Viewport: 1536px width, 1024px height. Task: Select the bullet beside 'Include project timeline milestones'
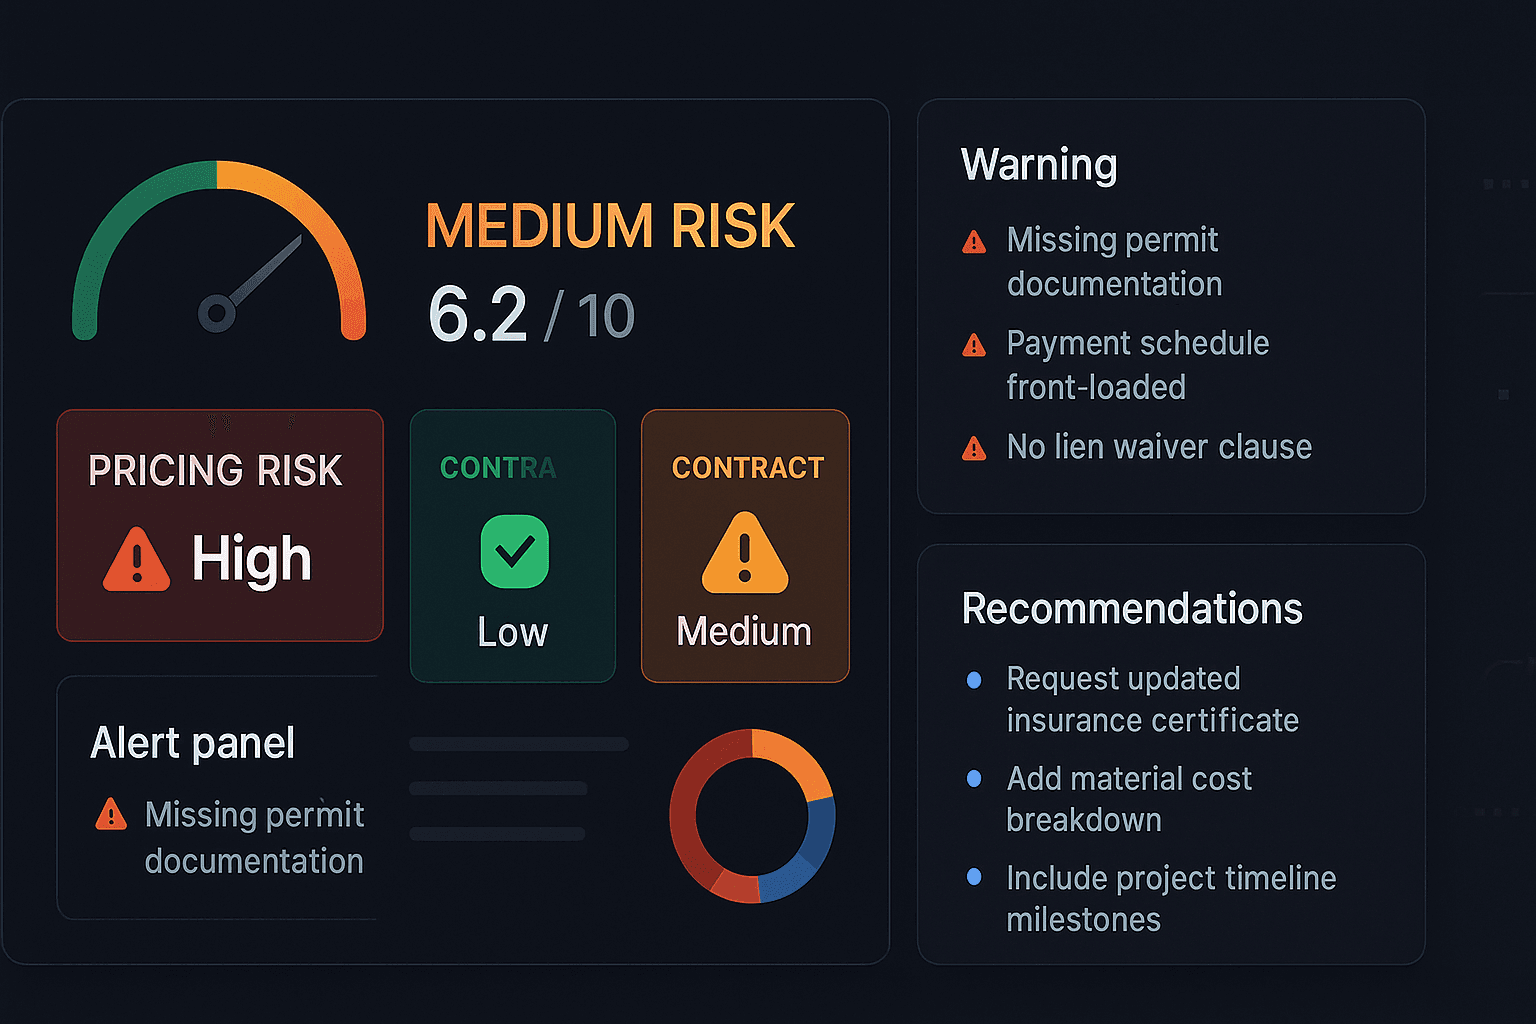(x=974, y=878)
